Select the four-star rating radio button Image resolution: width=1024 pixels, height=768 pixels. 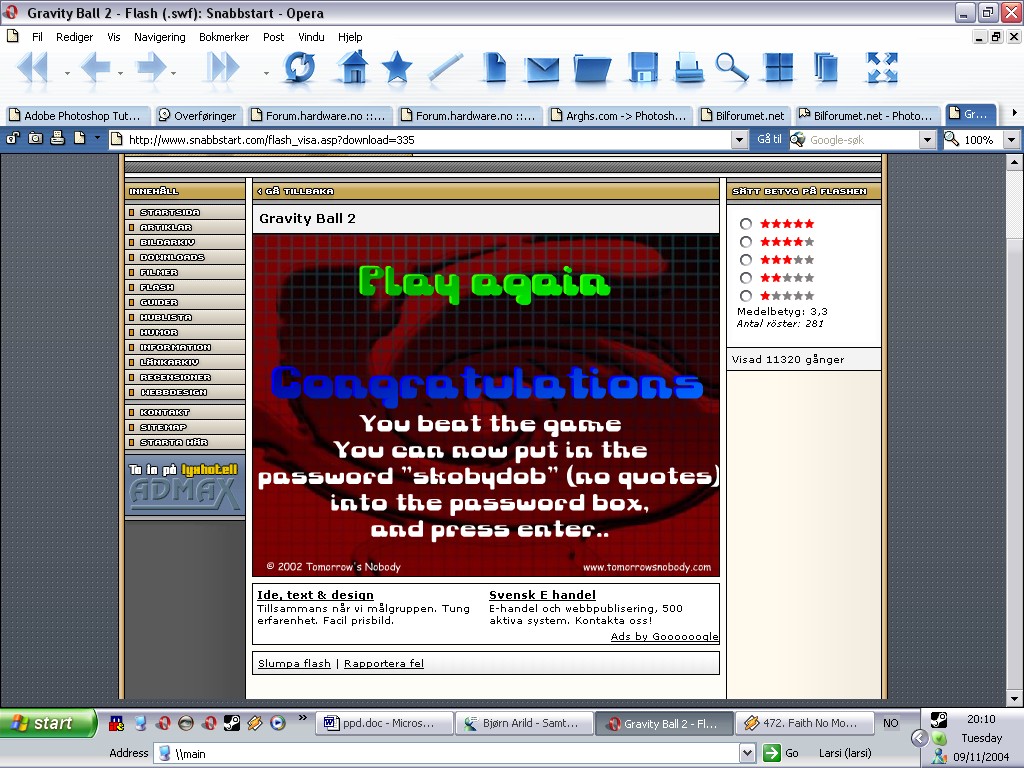pyautogui.click(x=746, y=242)
